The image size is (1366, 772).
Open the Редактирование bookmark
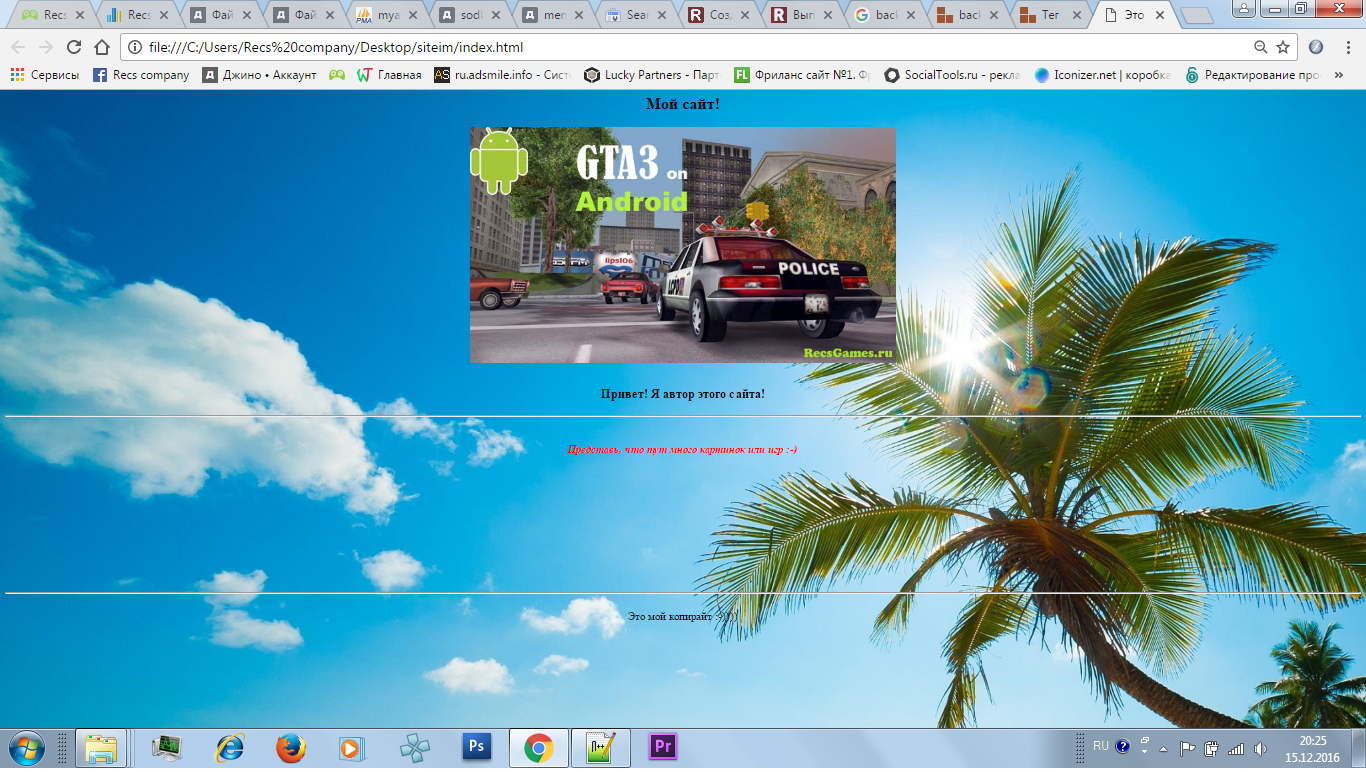(1253, 75)
